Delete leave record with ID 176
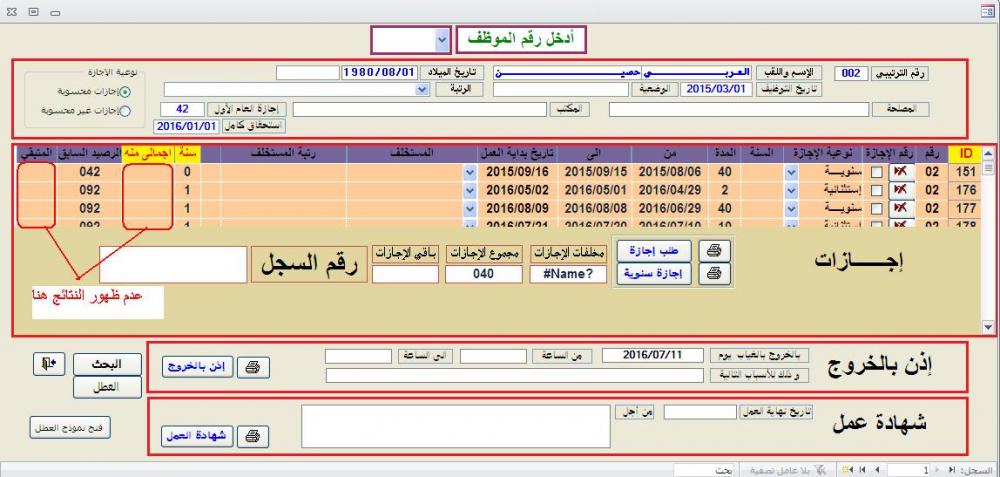Image resolution: width=1000 pixels, height=477 pixels. pos(901,190)
